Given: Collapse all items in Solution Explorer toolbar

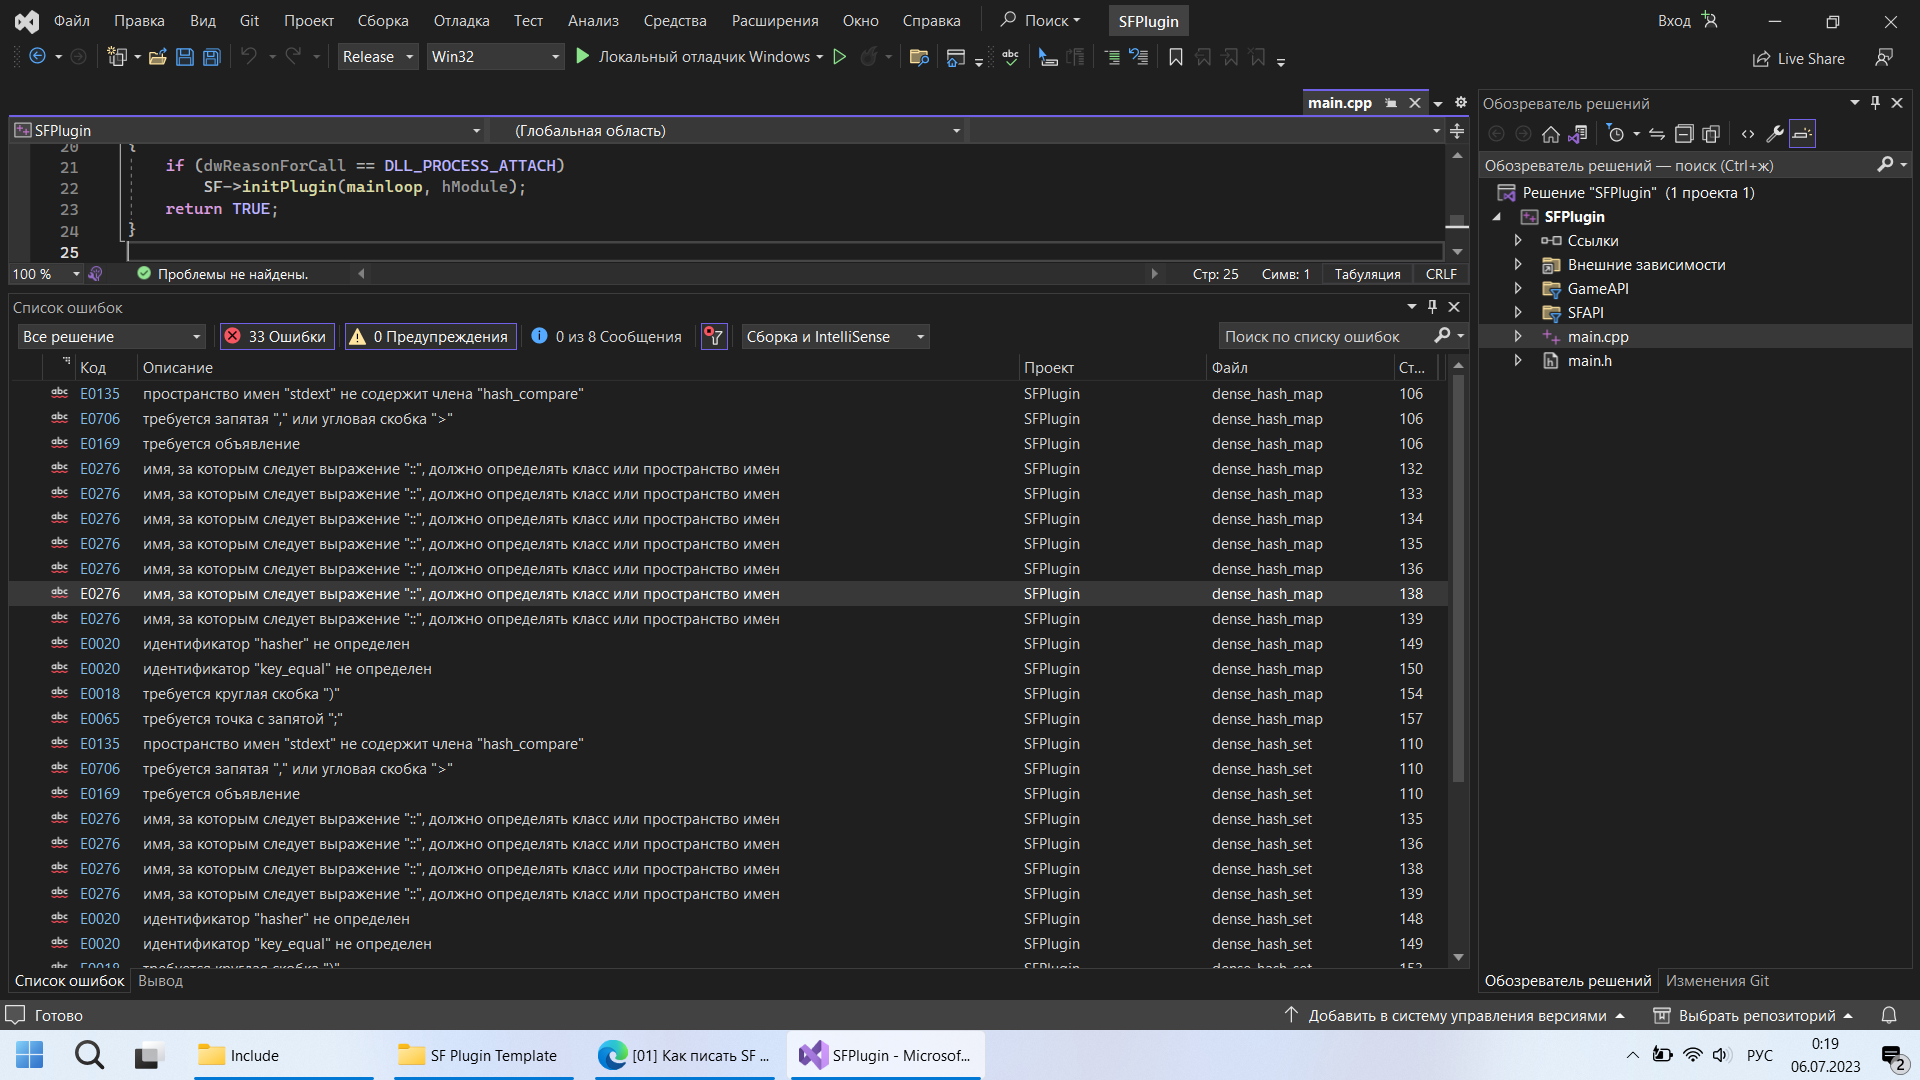Looking at the screenshot, I should 1684,134.
